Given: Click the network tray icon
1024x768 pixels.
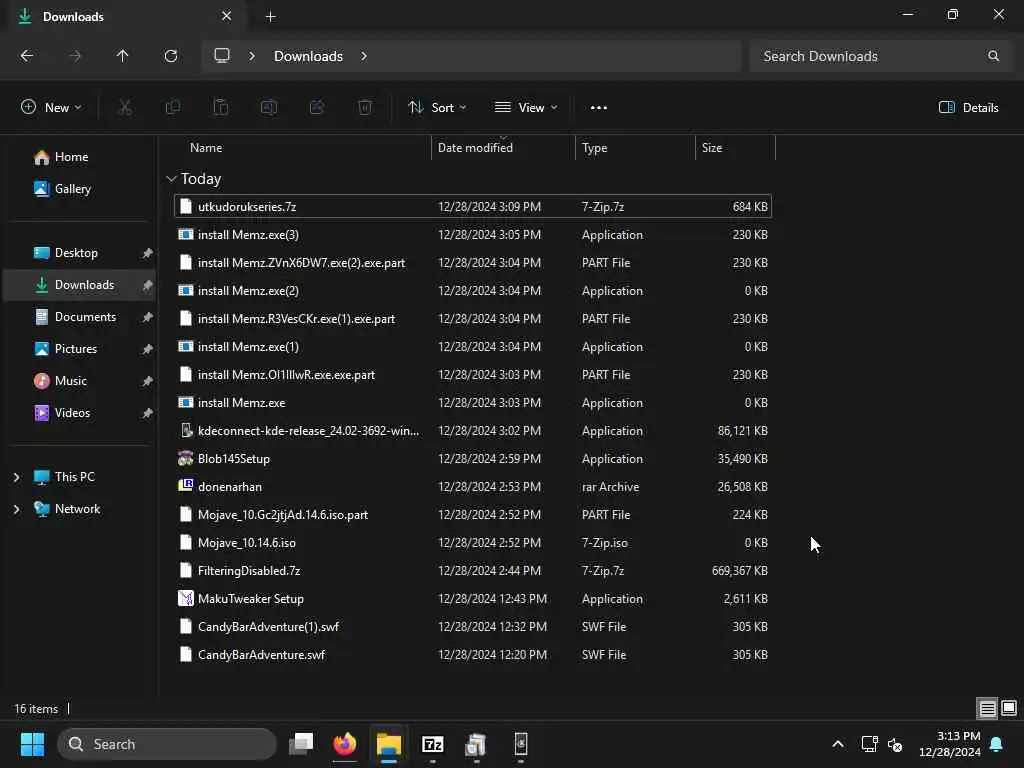Looking at the screenshot, I should point(869,744).
